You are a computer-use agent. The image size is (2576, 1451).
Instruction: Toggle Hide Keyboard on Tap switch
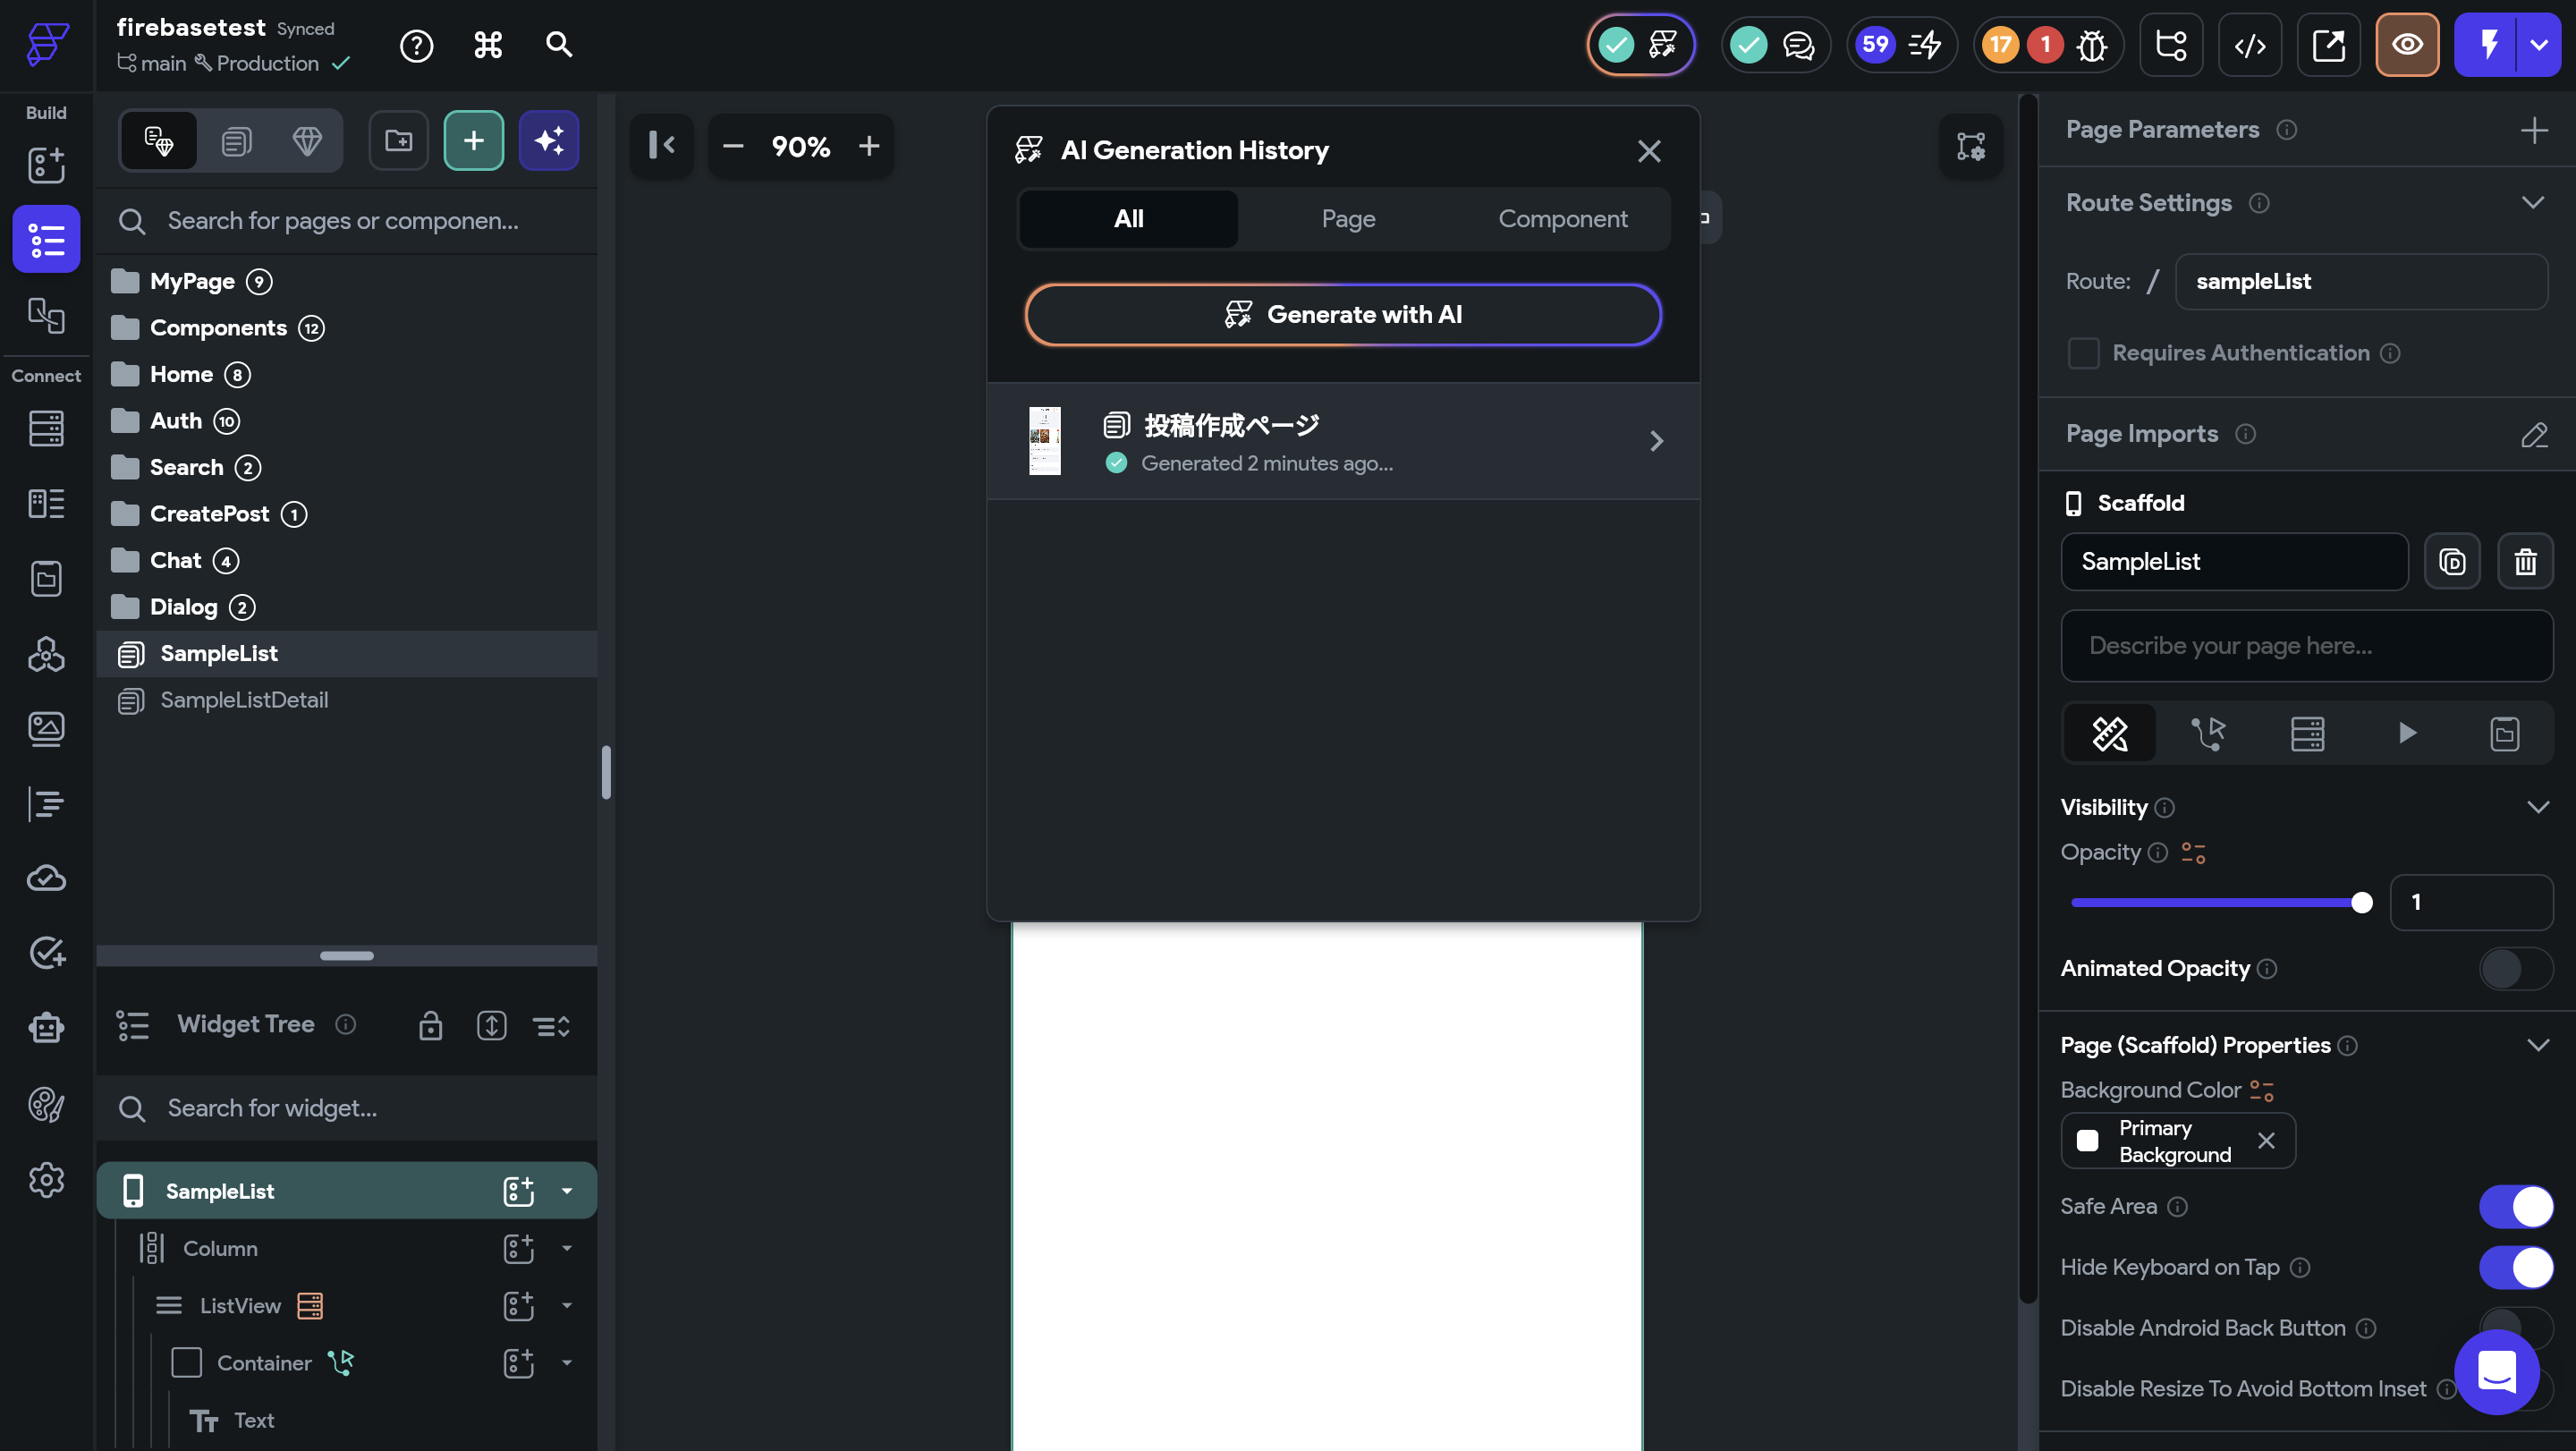point(2515,1268)
